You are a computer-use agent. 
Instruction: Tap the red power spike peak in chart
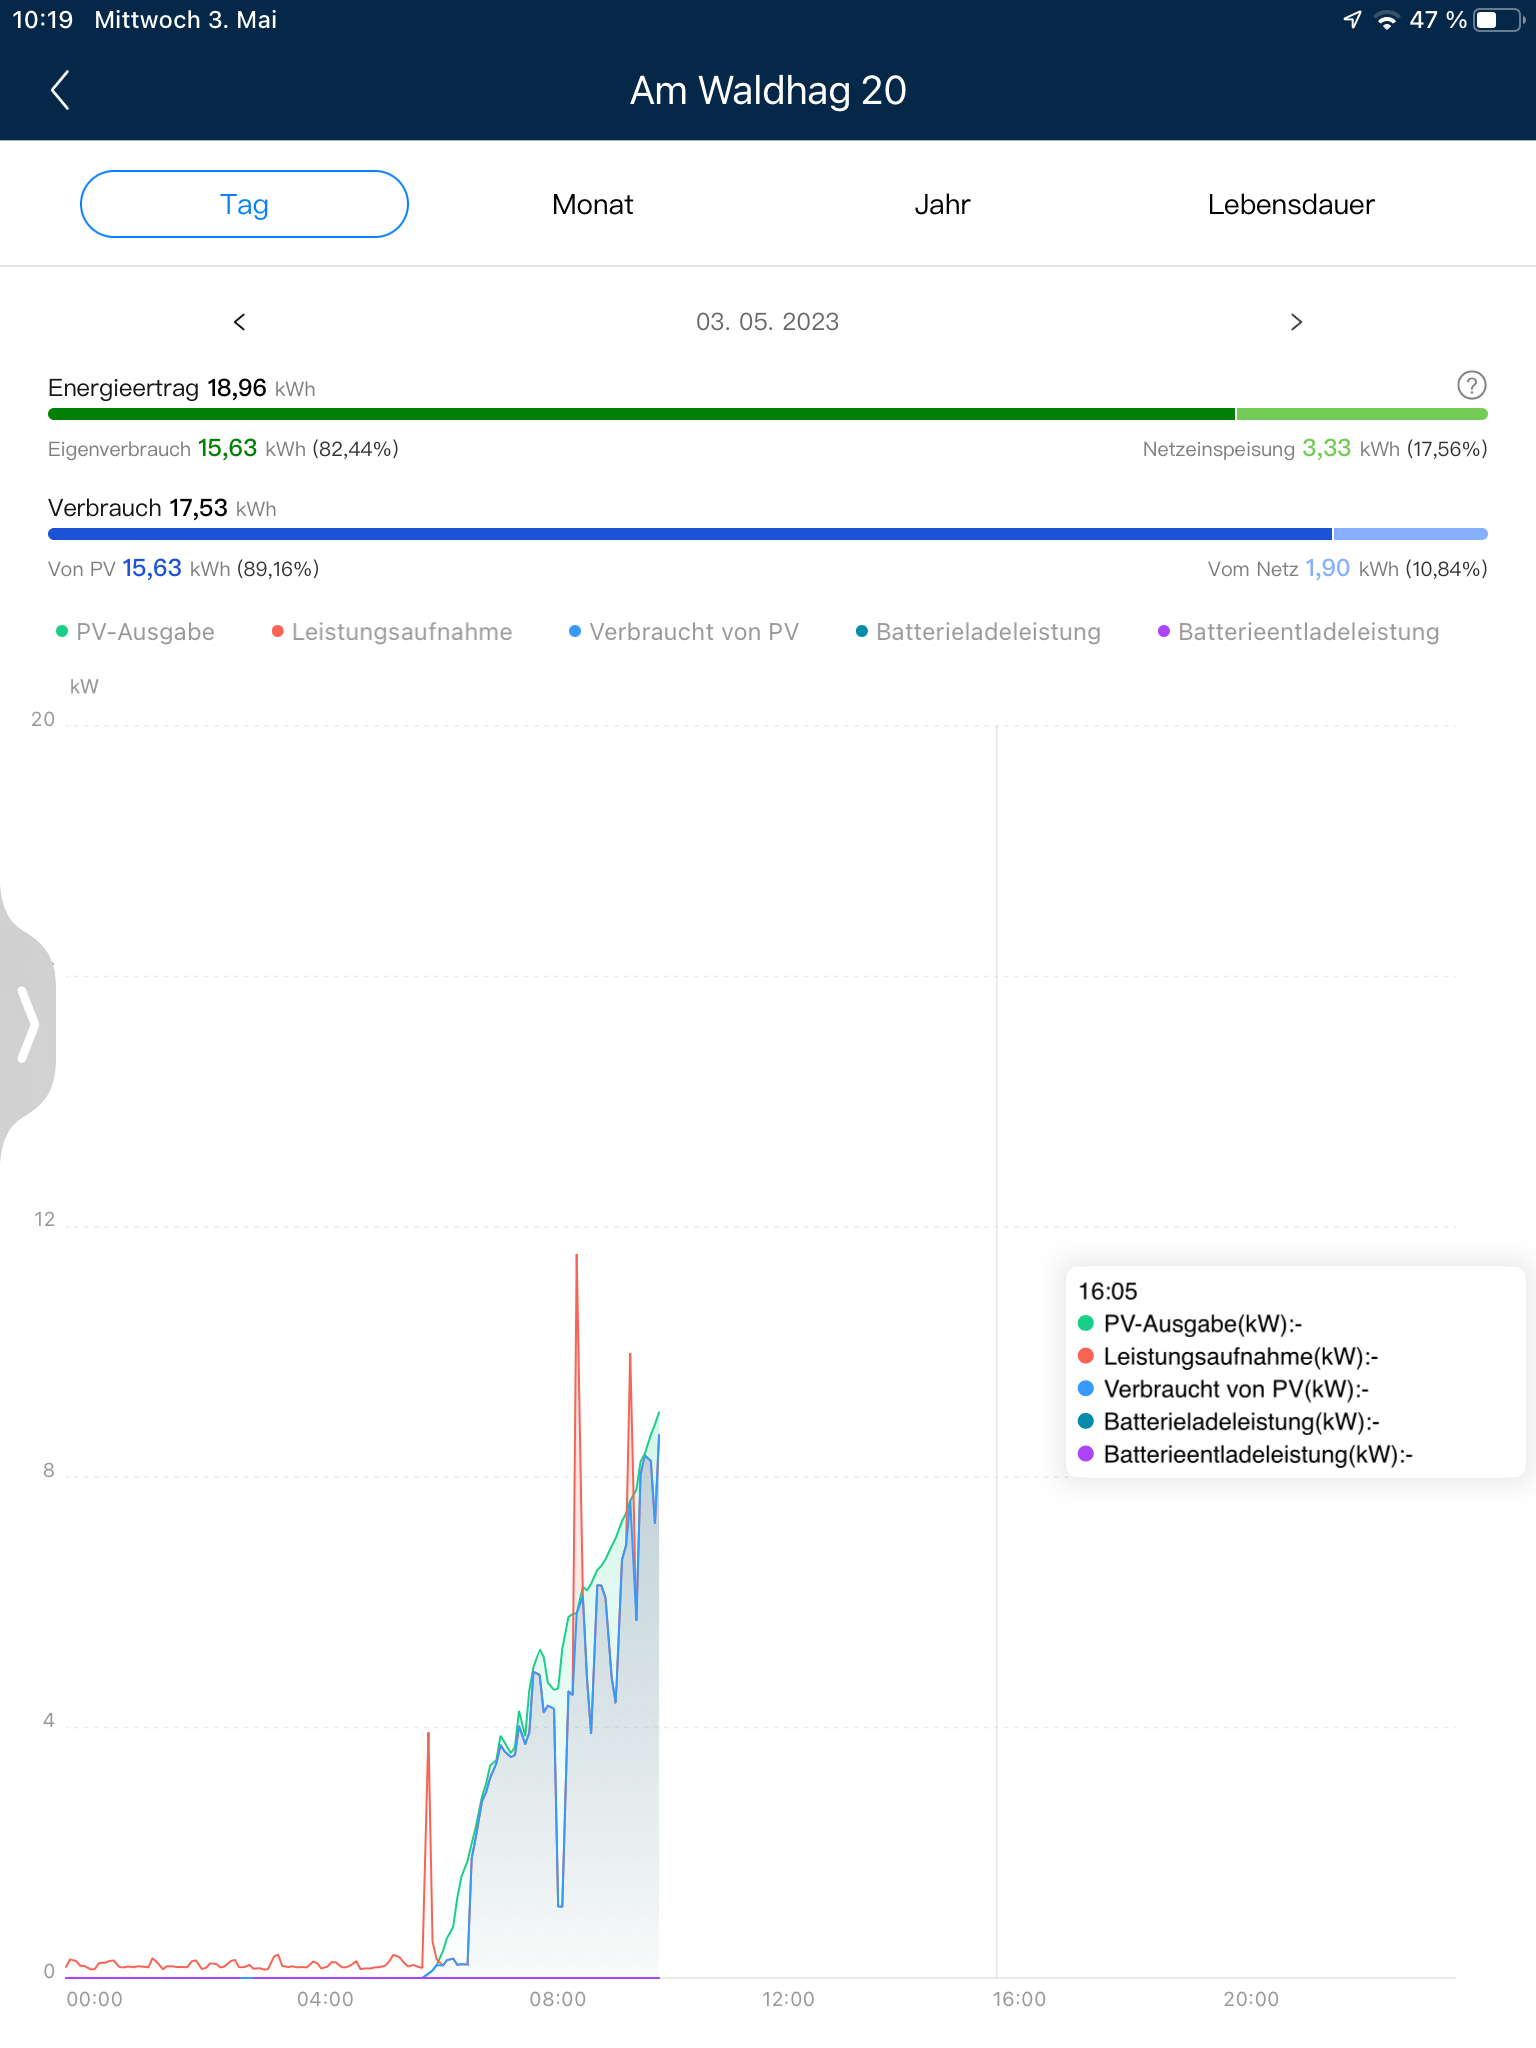point(577,1257)
